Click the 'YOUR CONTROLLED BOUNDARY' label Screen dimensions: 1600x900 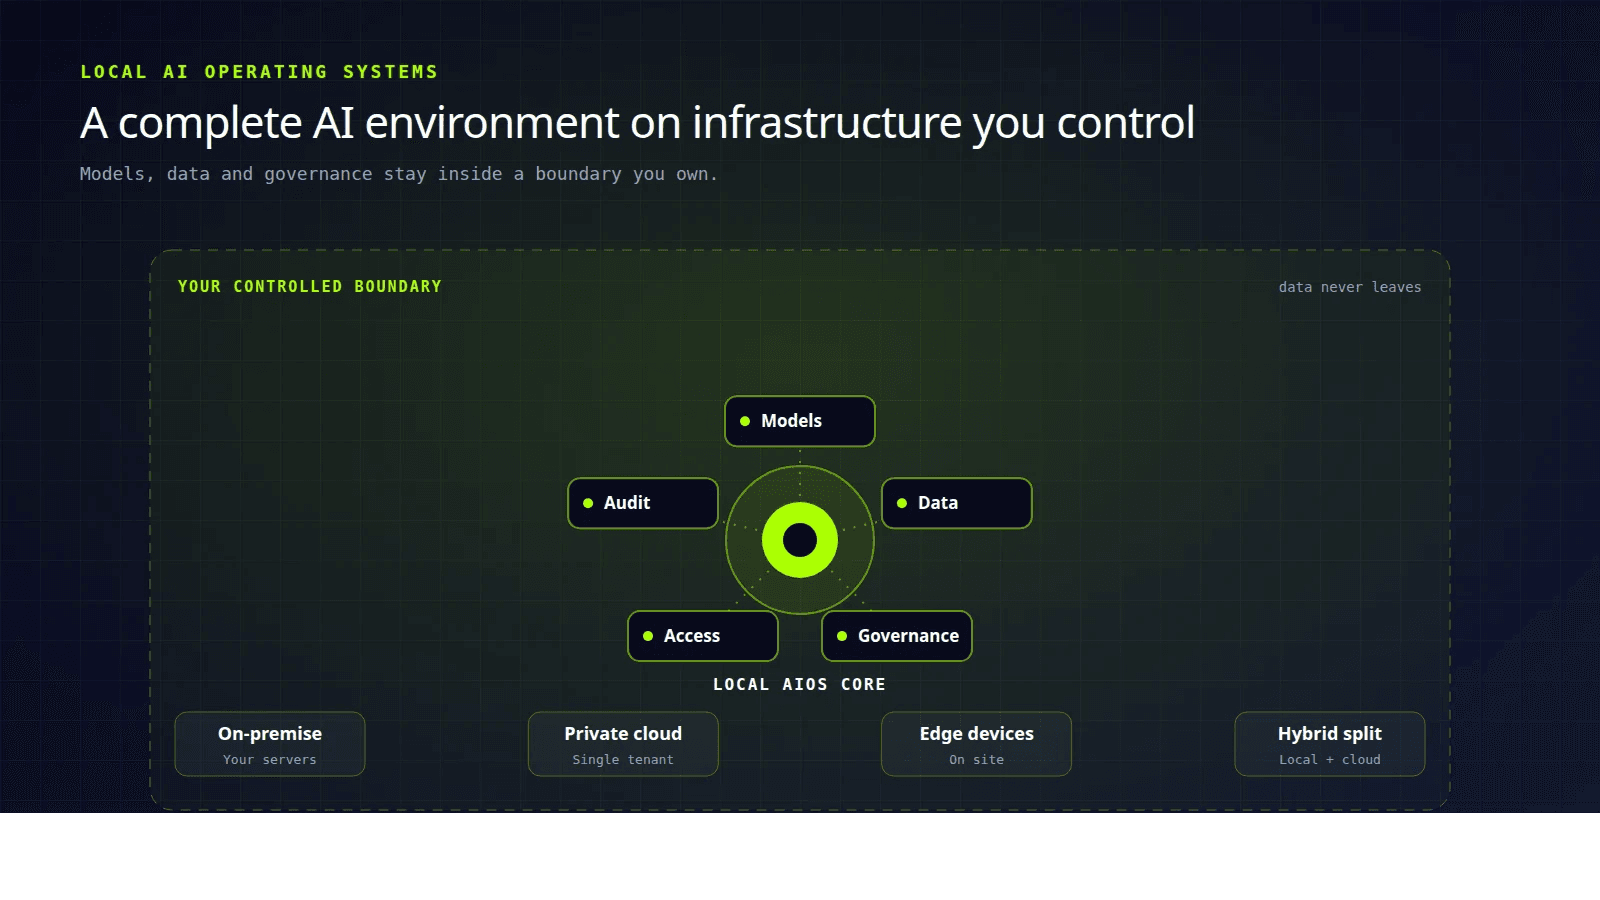click(310, 287)
